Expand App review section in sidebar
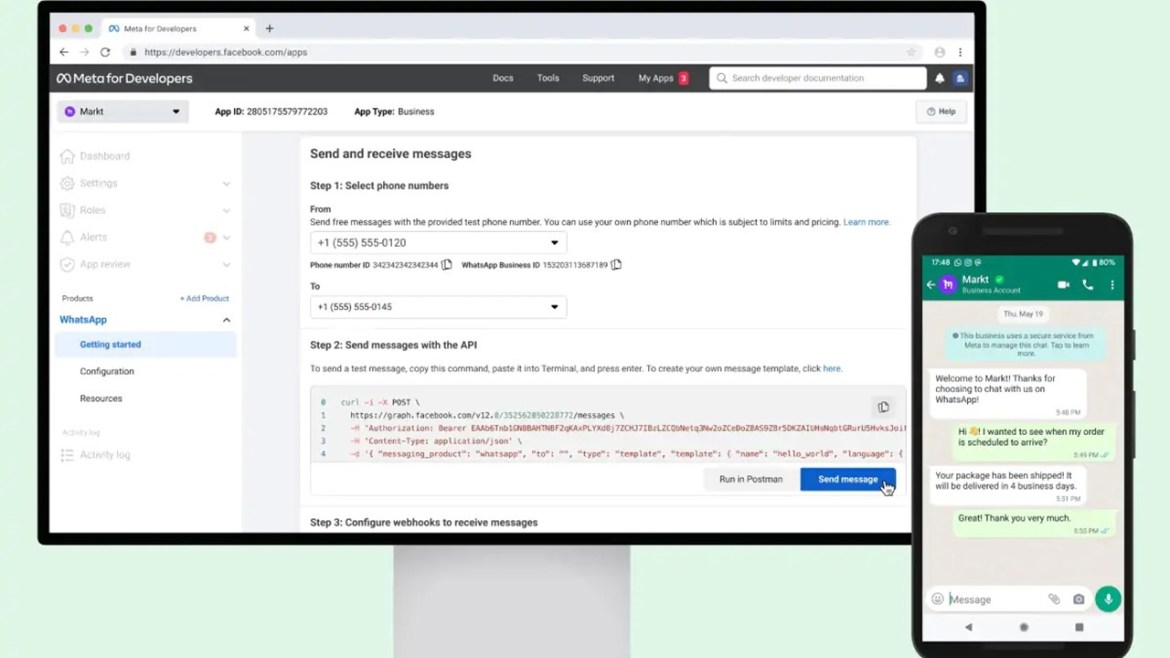The width and height of the screenshot is (1170, 658). [226, 265]
